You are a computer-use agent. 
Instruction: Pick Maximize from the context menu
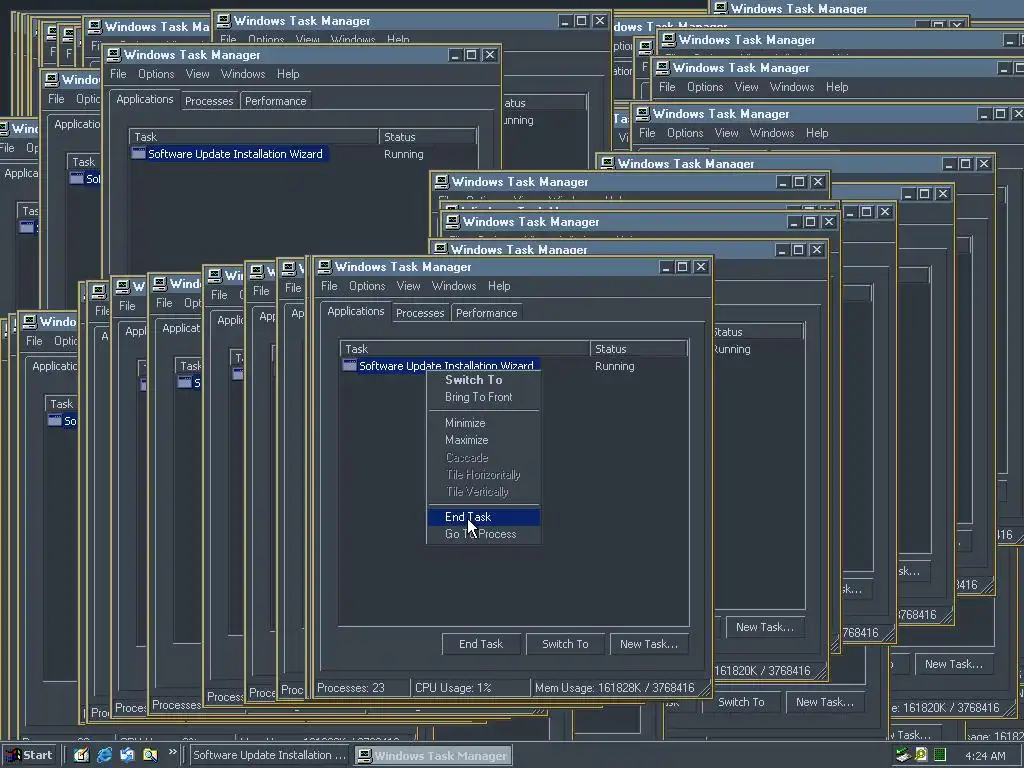point(483,440)
